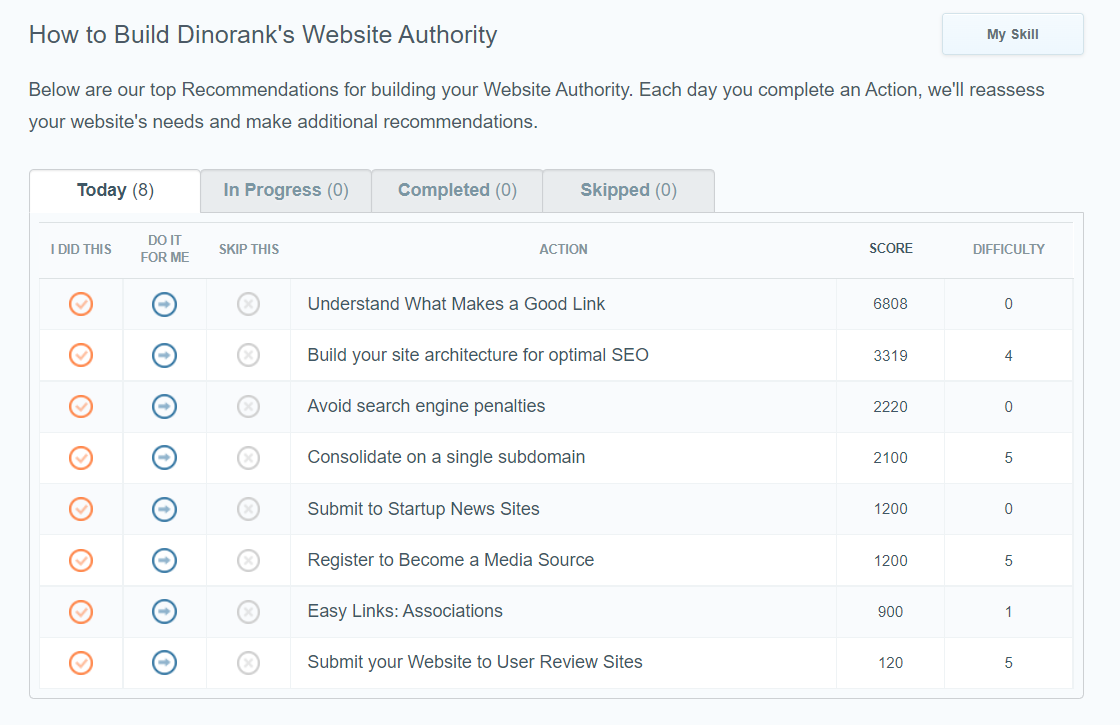Mark 'Avoid search engine penalties' as done
Viewport: 1120px width, 725px height.
click(x=81, y=406)
